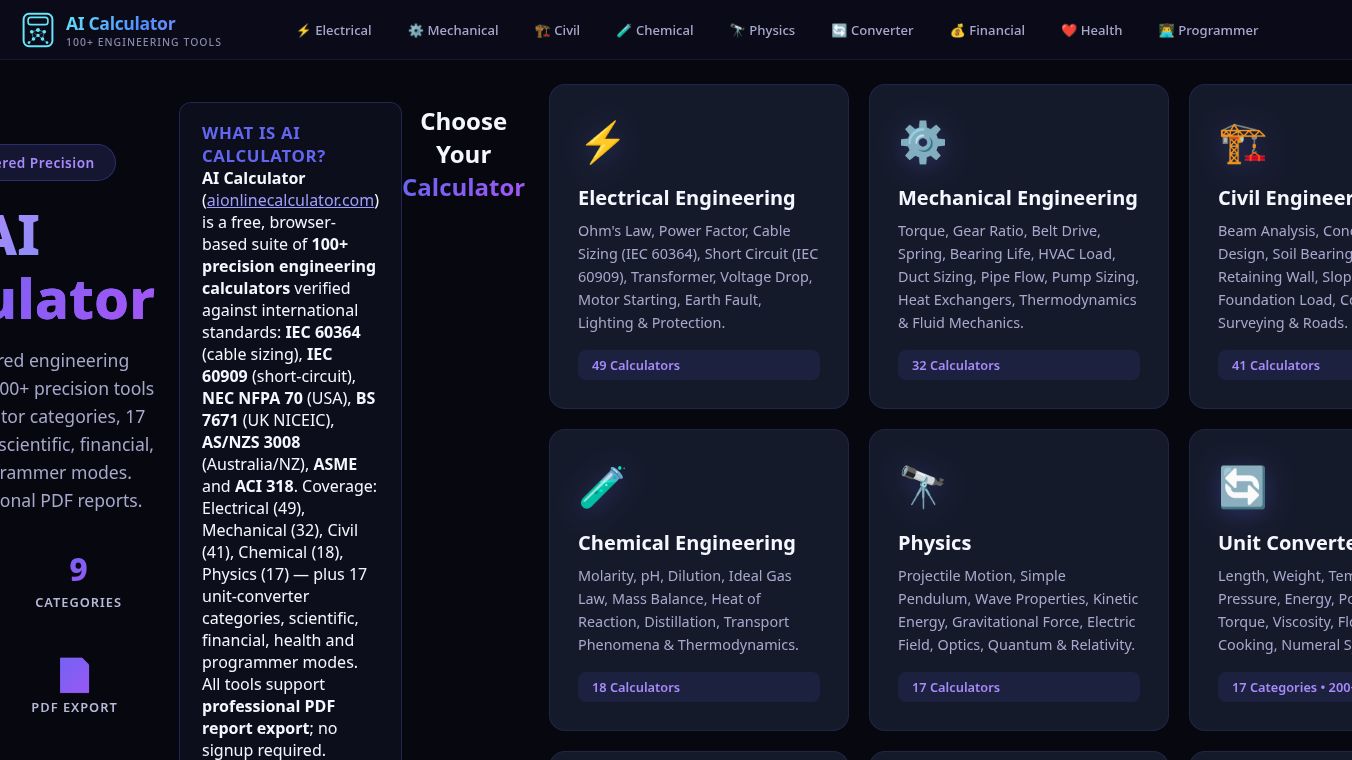Viewport: 1352px width, 760px height.
Task: Click the AI Calculator site title
Action: (x=120, y=23)
